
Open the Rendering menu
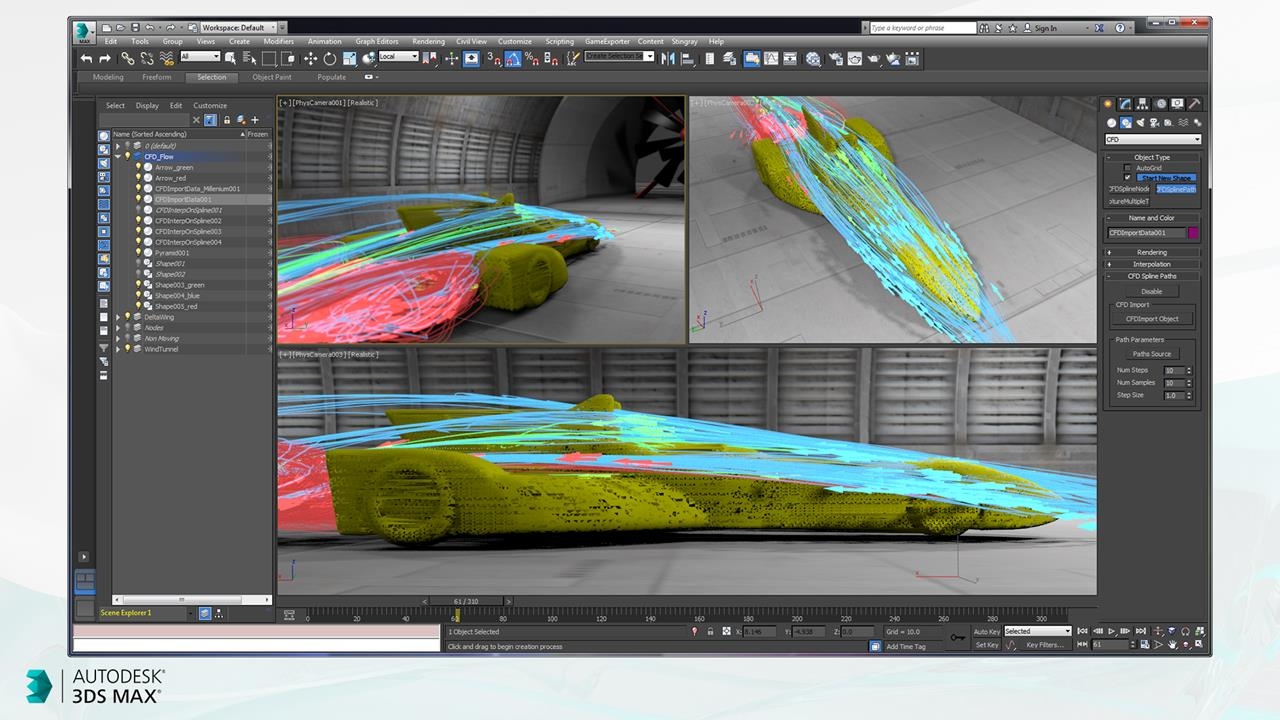428,41
